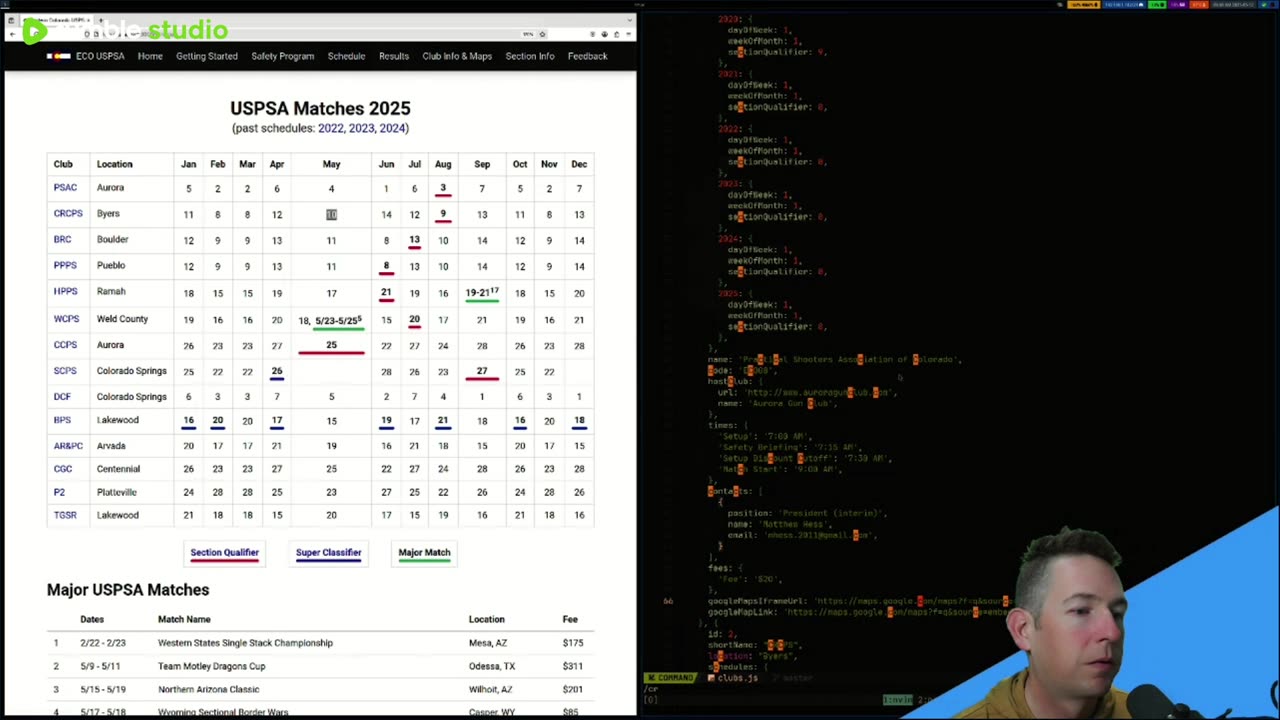Open the P2 club link

[59, 492]
